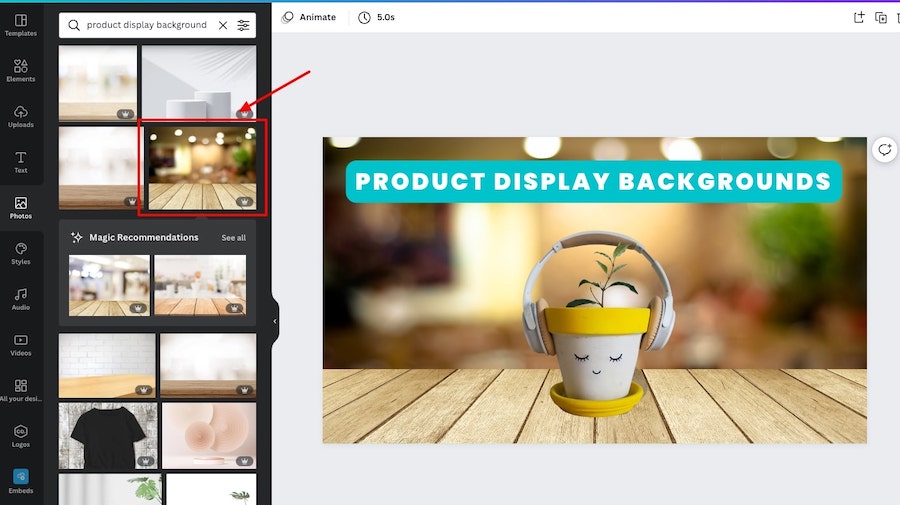This screenshot has width=900, height=505.
Task: Open All your designs sidebar icon
Action: 21,390
